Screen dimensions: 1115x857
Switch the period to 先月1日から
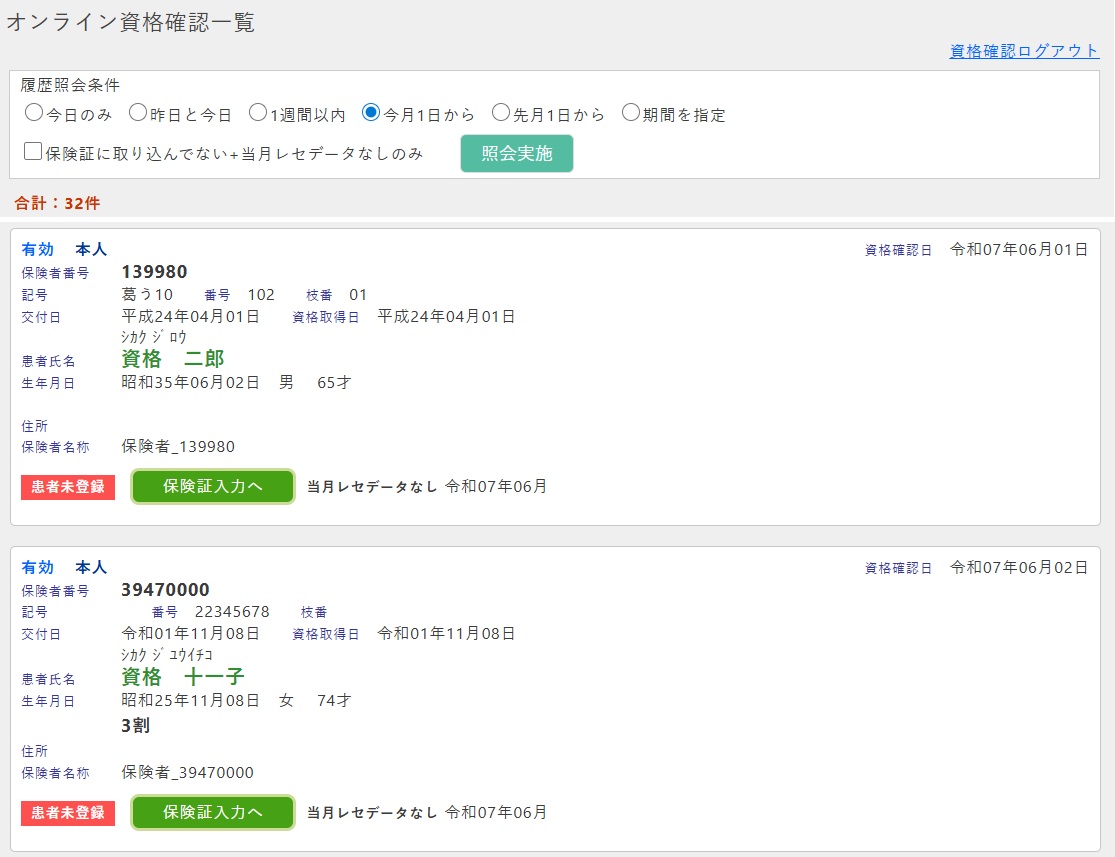pyautogui.click(x=501, y=113)
